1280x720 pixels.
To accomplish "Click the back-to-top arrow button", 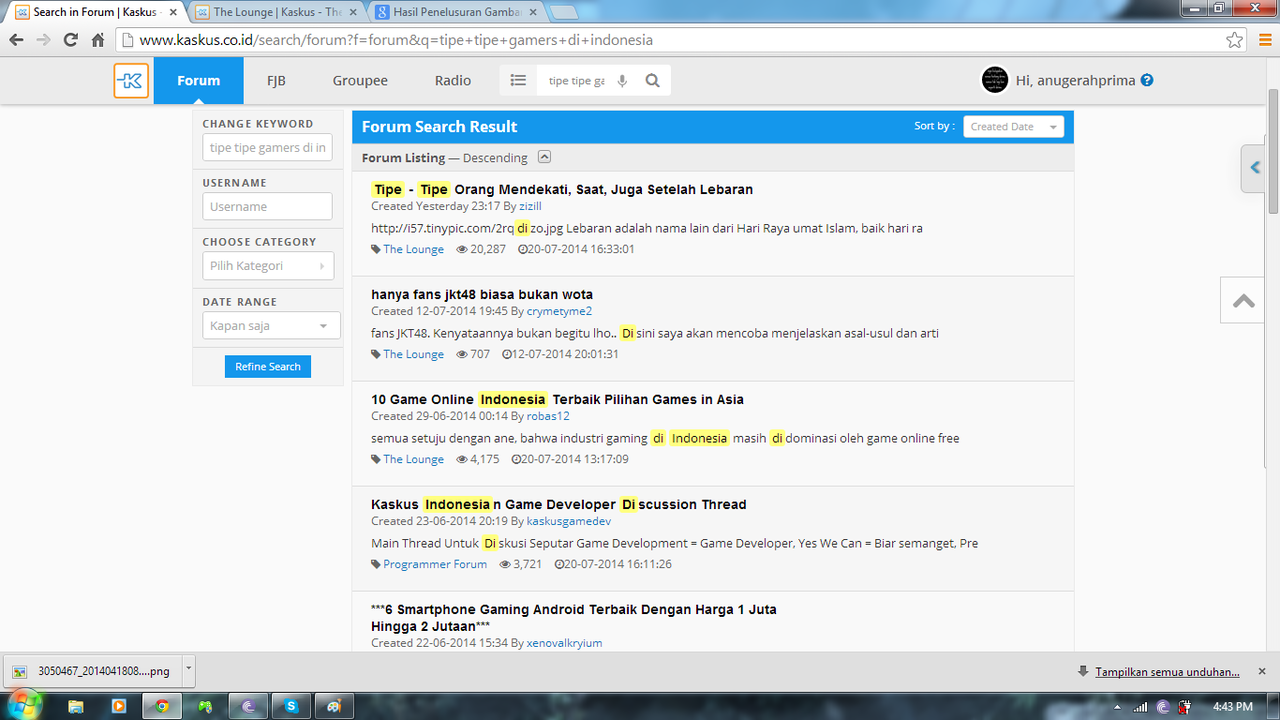I will coord(1244,300).
